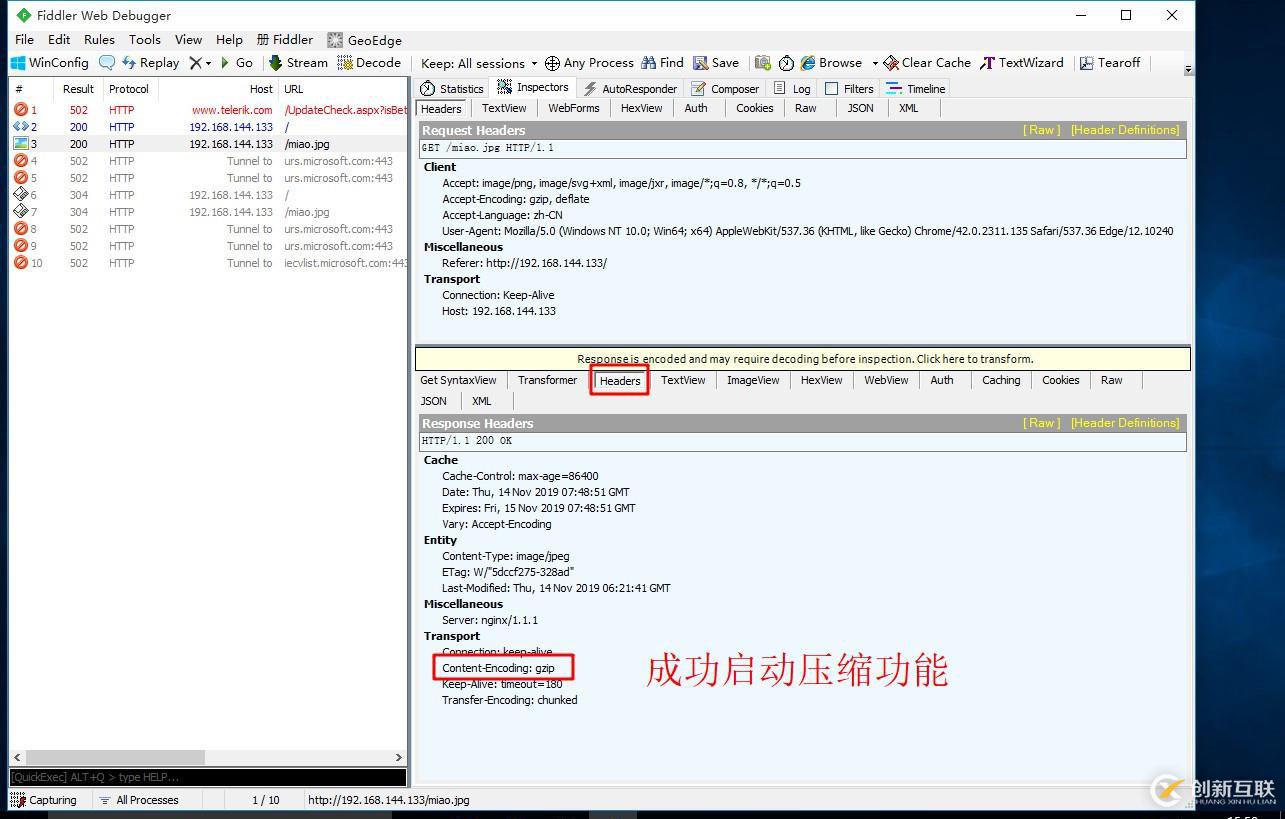Viewport: 1285px width, 819px height.
Task: Open Response Headers Header Definitions link
Action: click(x=1125, y=423)
